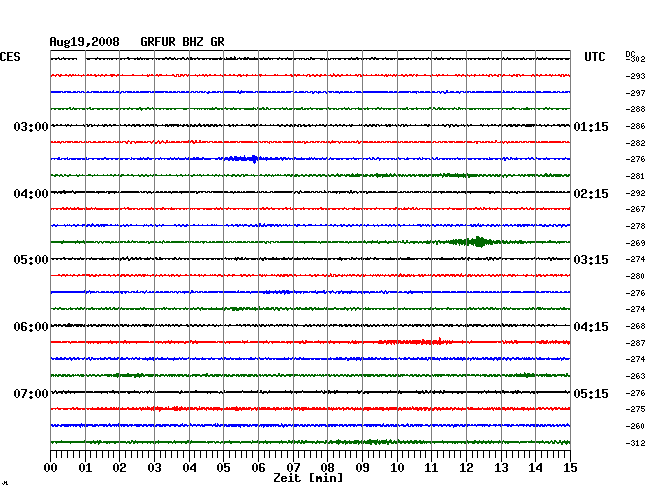Viewport: 650px width, 494px height.
Task: Click the red trace burst near minute 11
Action: pyautogui.click(x=415, y=341)
